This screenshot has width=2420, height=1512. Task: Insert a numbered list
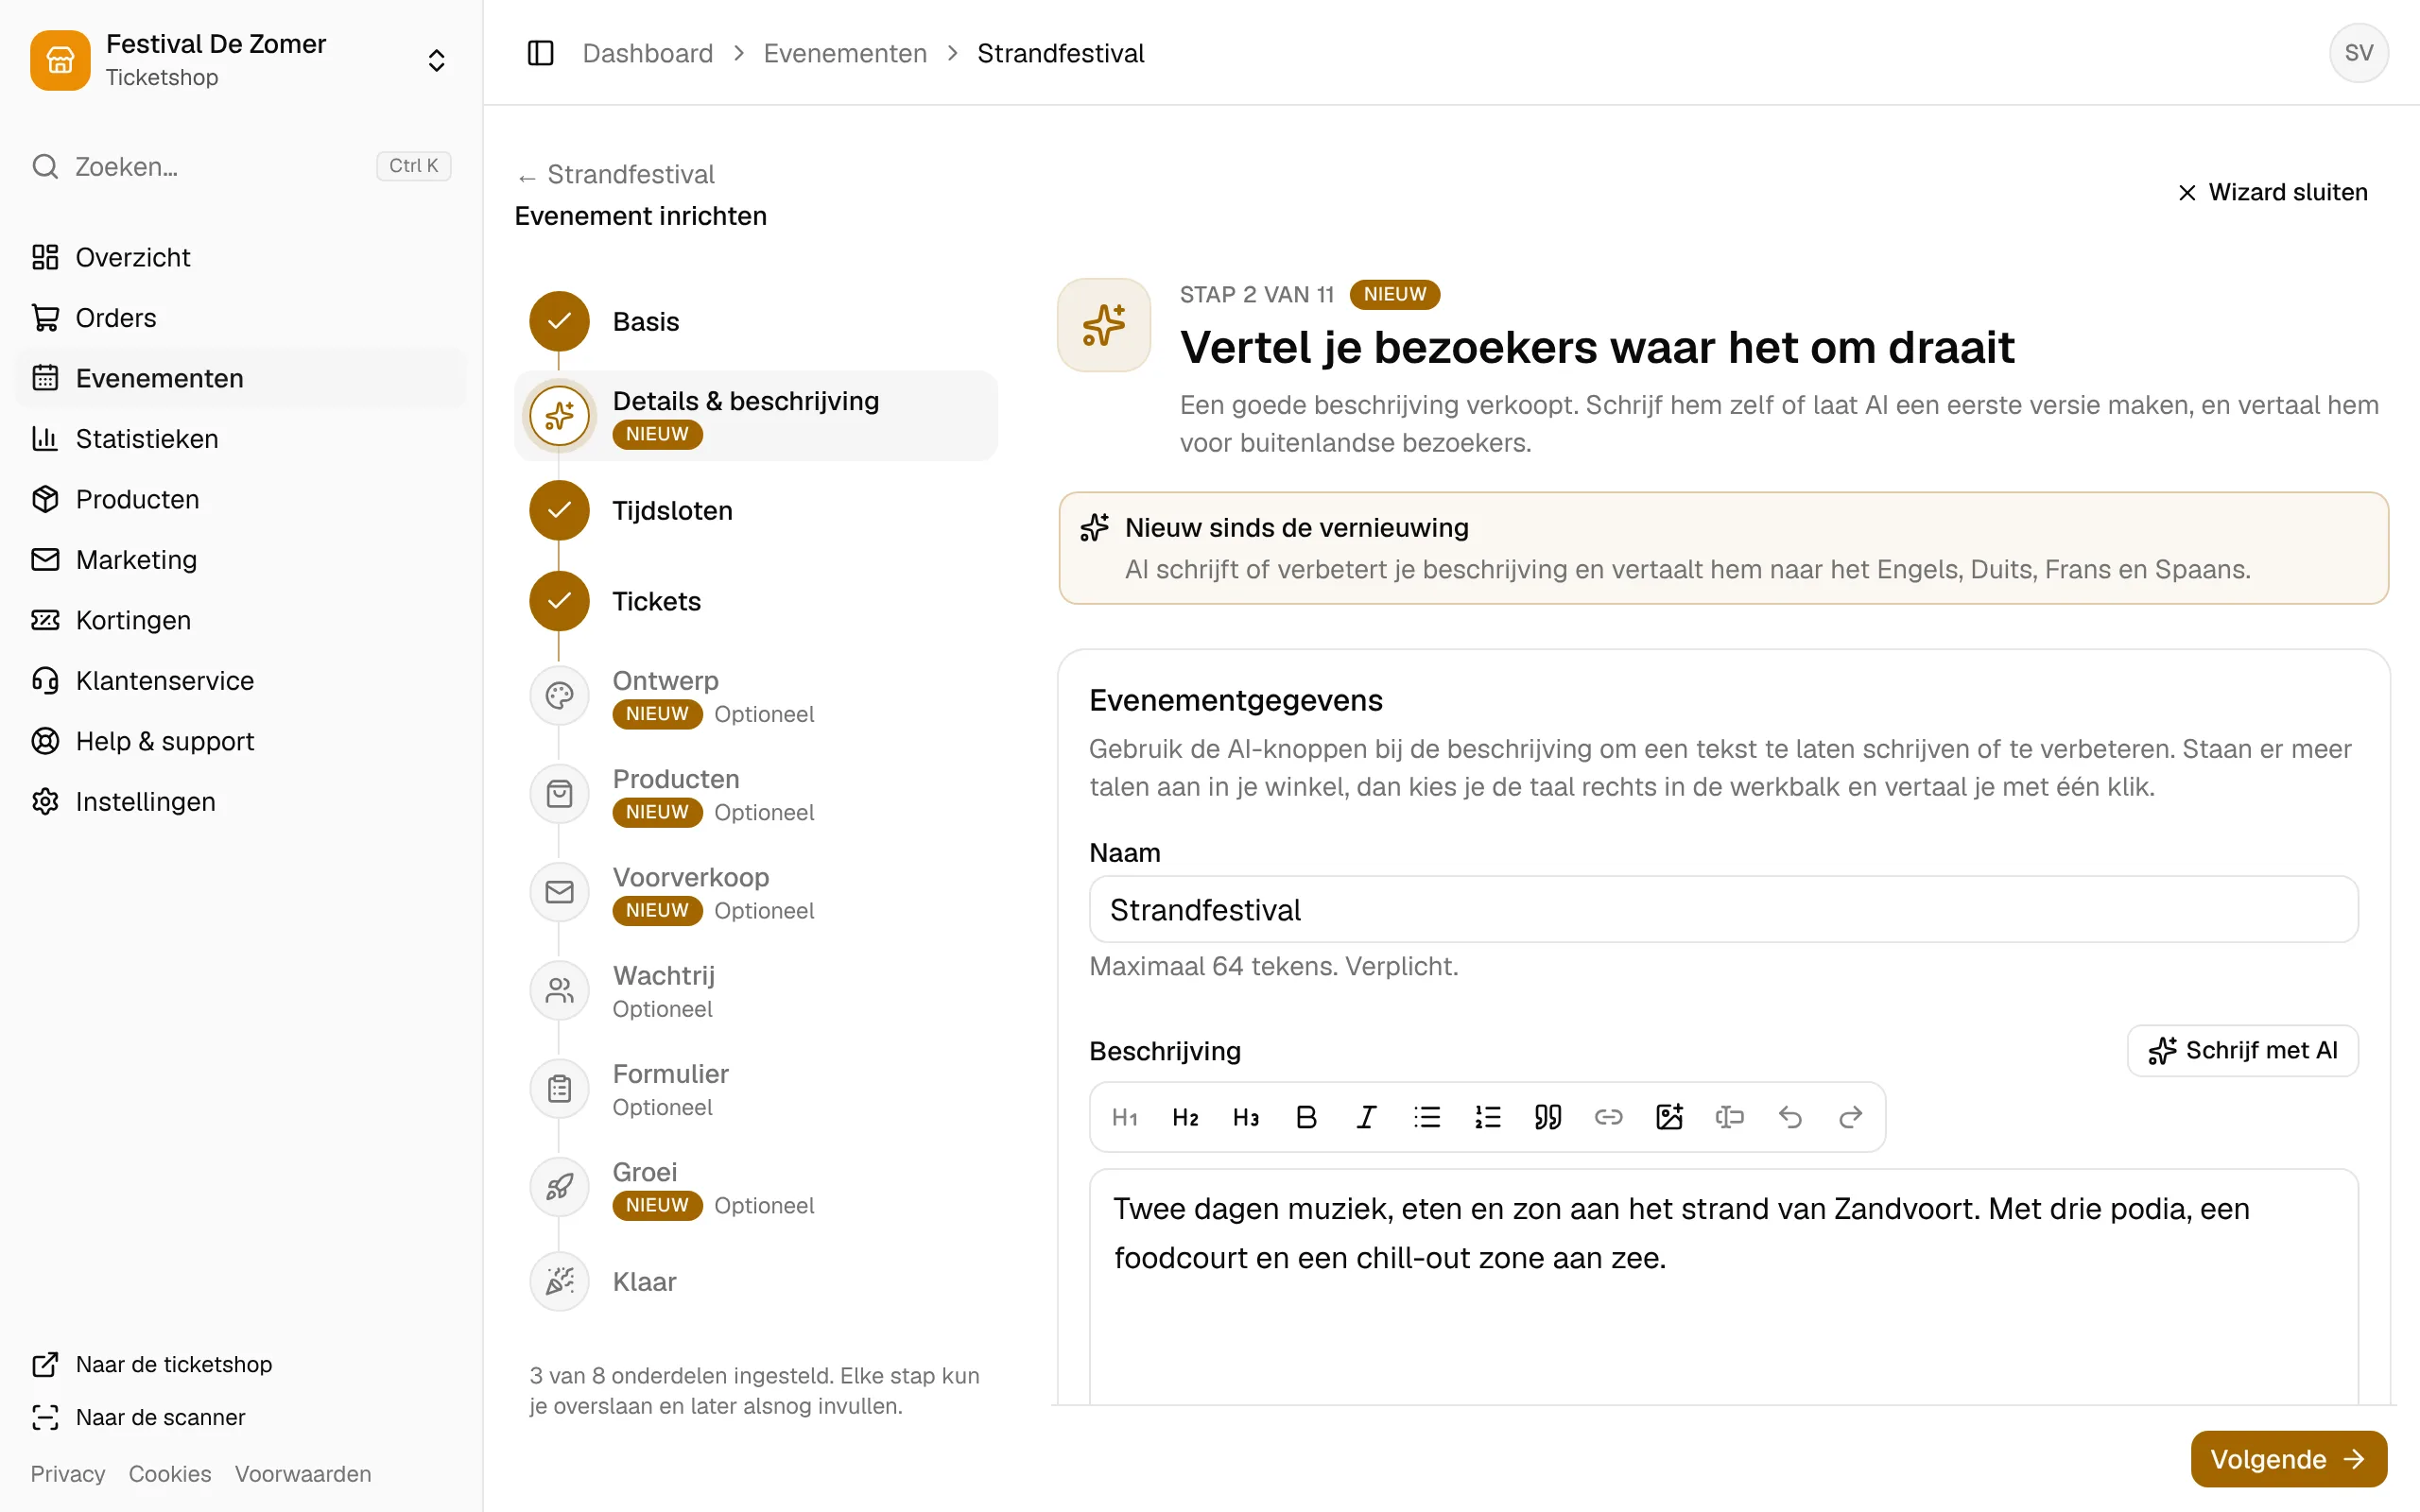[x=1488, y=1117]
